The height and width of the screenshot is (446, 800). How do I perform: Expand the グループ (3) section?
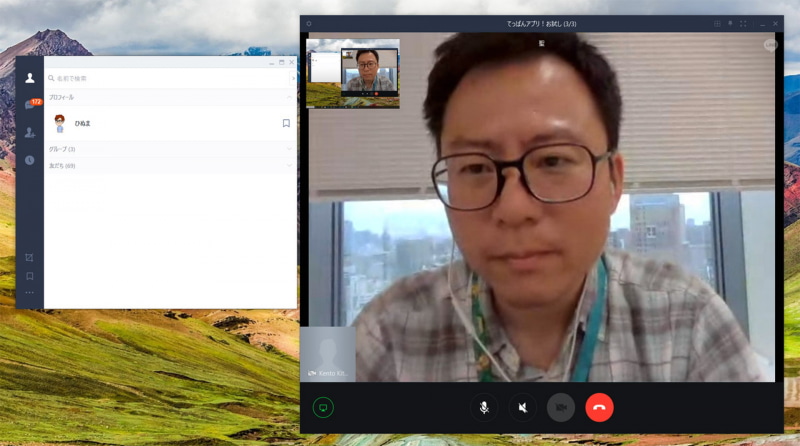point(289,149)
